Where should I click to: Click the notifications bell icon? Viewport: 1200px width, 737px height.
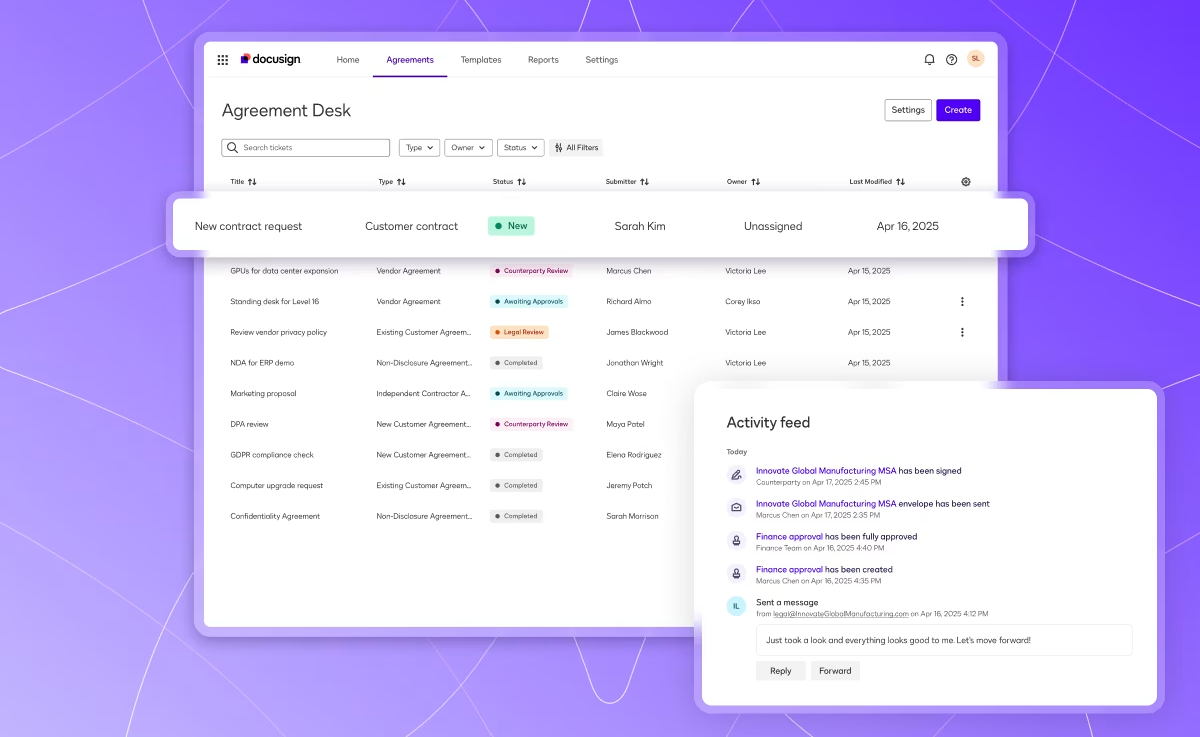coord(929,60)
